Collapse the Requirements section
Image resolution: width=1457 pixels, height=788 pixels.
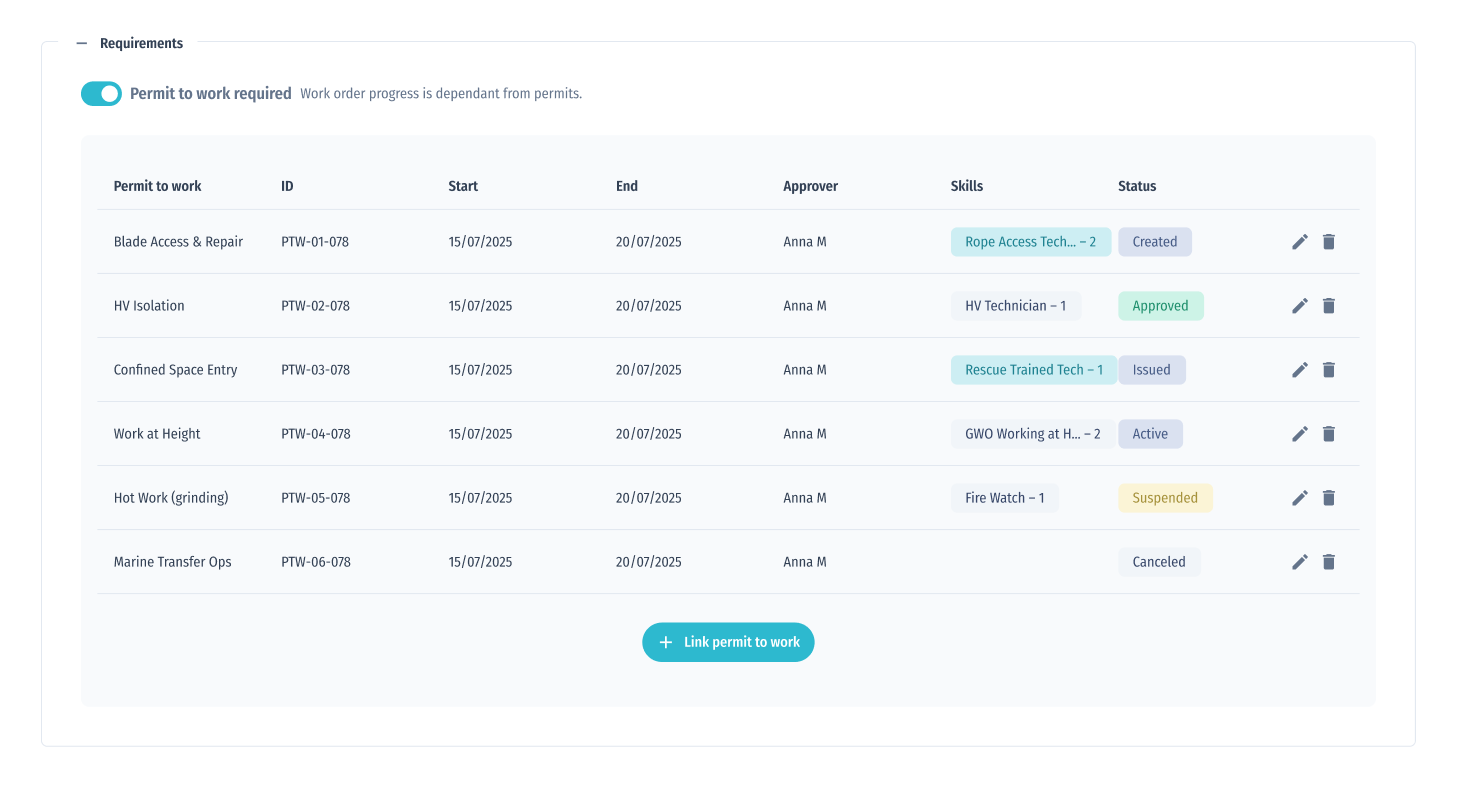[82, 44]
